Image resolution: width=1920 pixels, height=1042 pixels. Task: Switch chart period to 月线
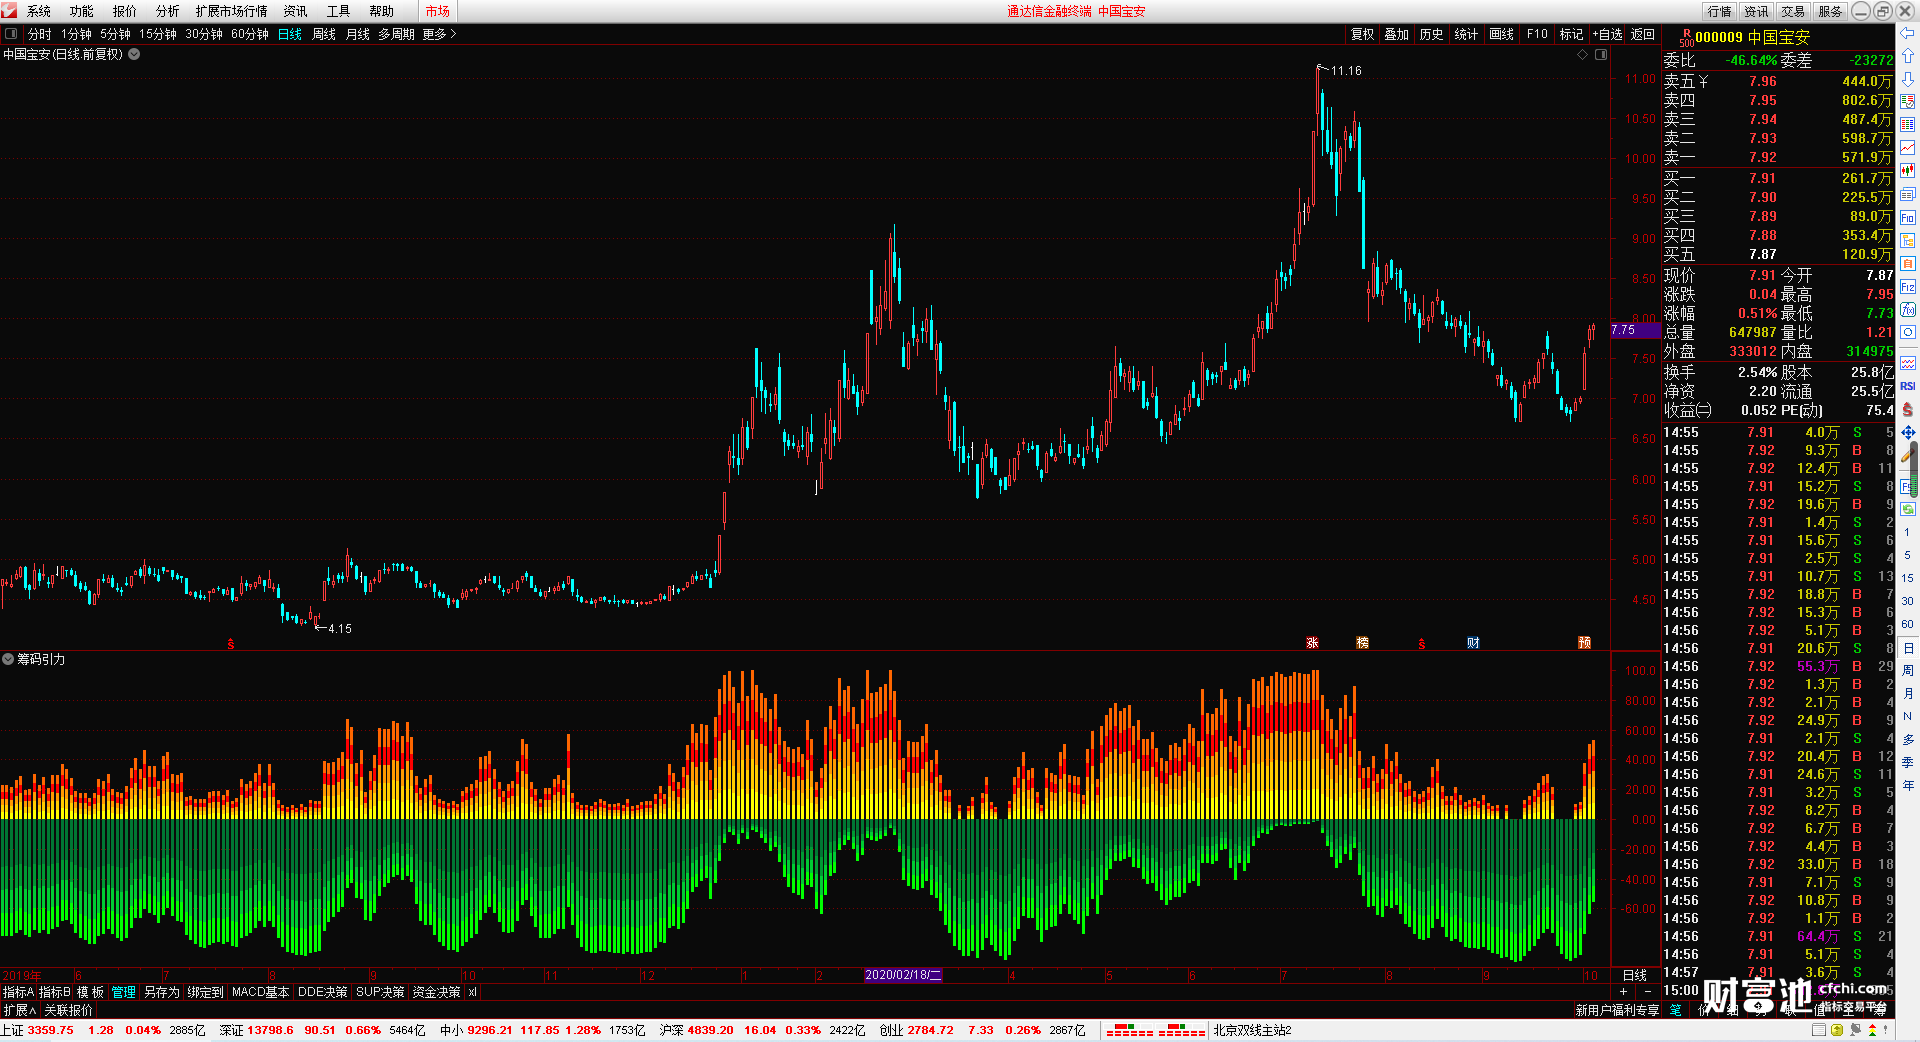click(358, 34)
